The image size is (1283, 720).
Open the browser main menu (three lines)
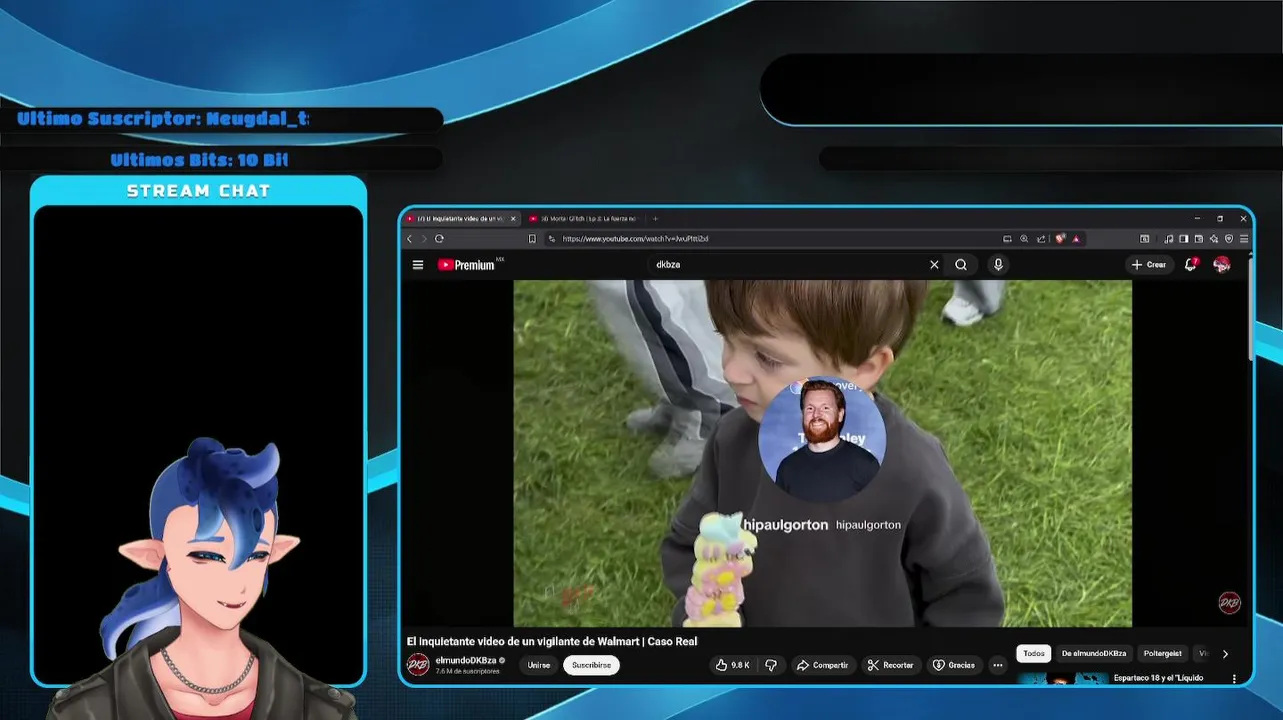tap(1244, 239)
